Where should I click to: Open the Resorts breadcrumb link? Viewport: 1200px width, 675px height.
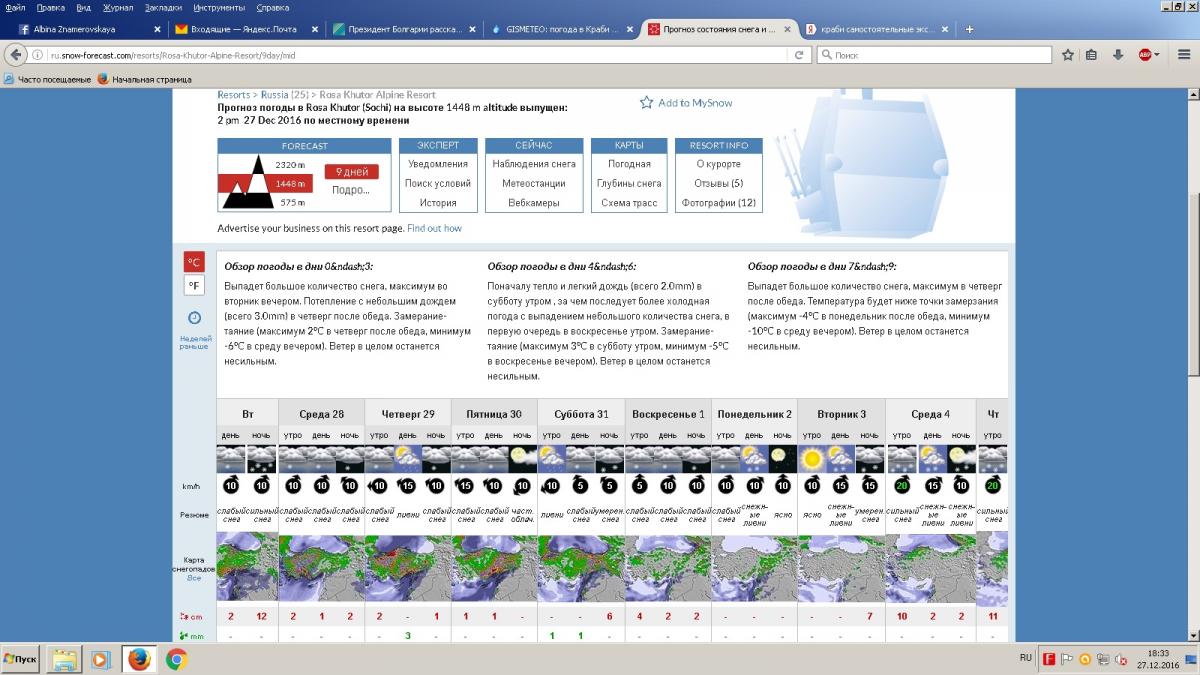234,95
